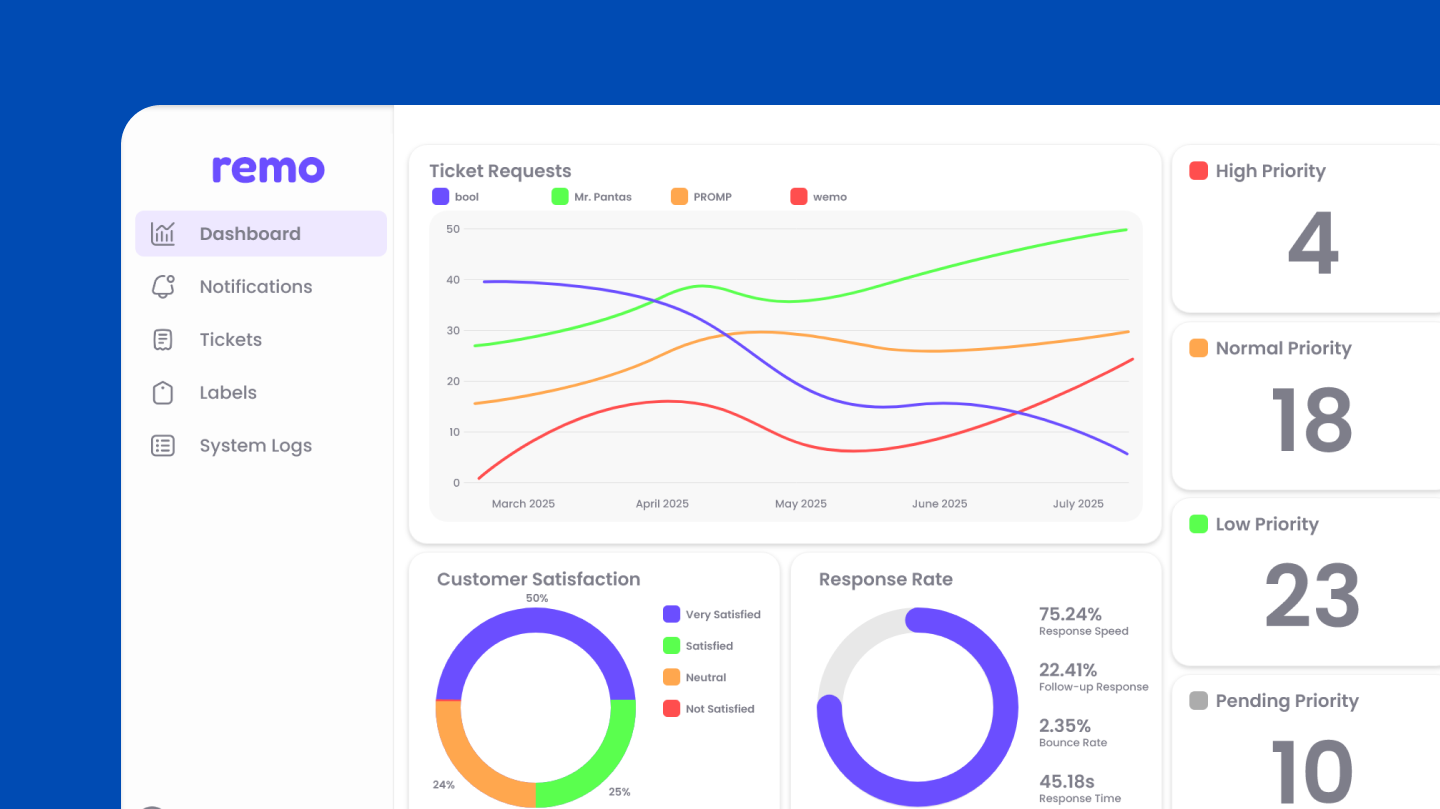The width and height of the screenshot is (1440, 809).
Task: Open the Notifications menu item
Action: (x=255, y=287)
